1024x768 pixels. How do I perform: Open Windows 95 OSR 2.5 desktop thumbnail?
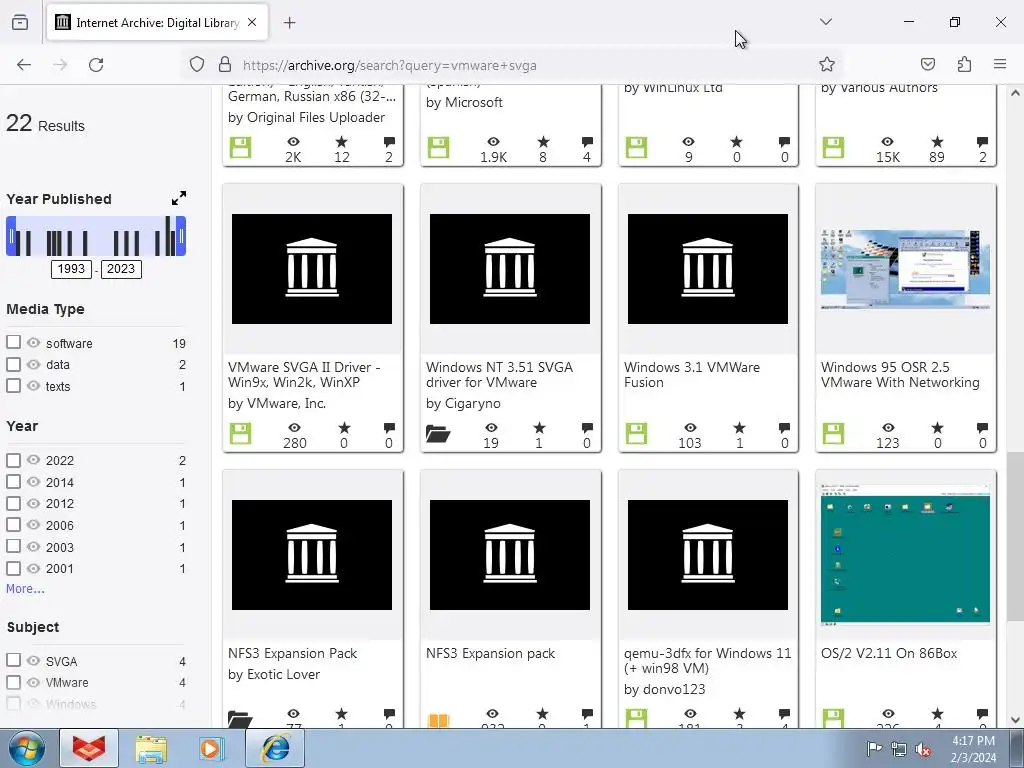click(905, 269)
